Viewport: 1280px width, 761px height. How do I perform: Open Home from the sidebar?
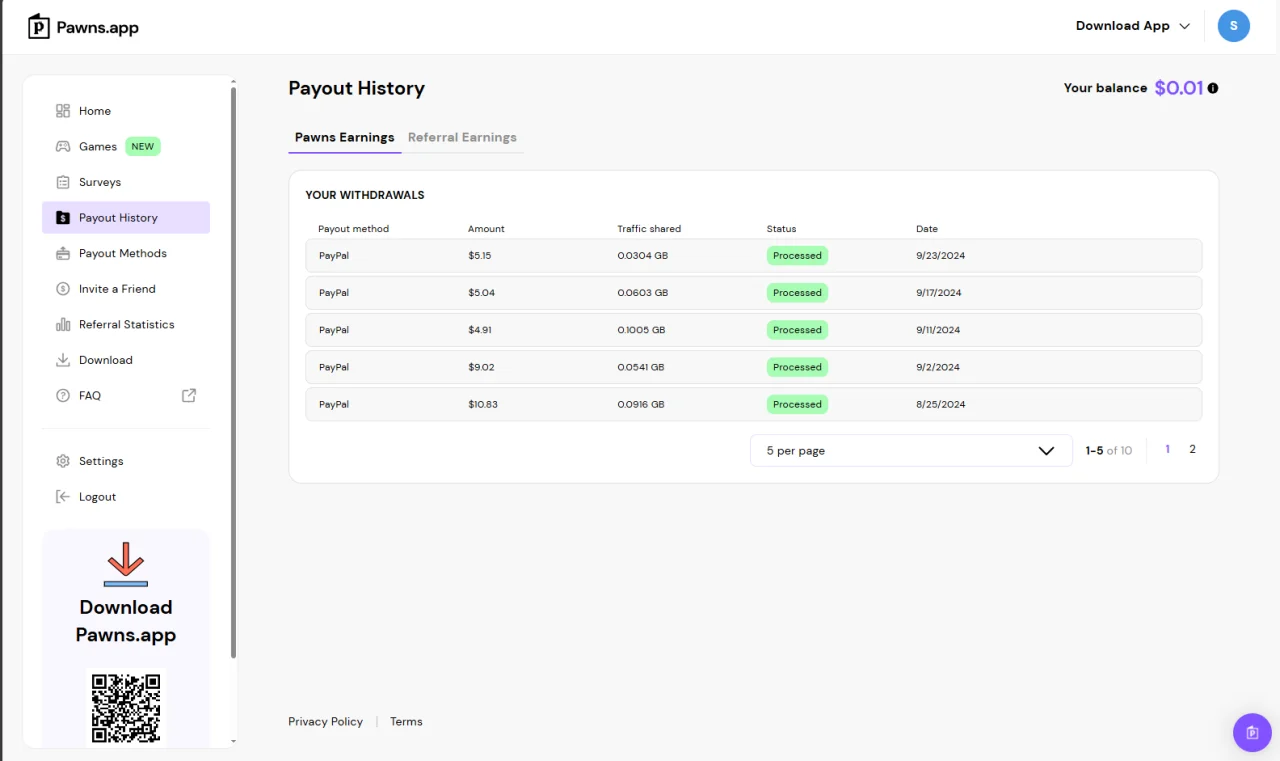[95, 111]
